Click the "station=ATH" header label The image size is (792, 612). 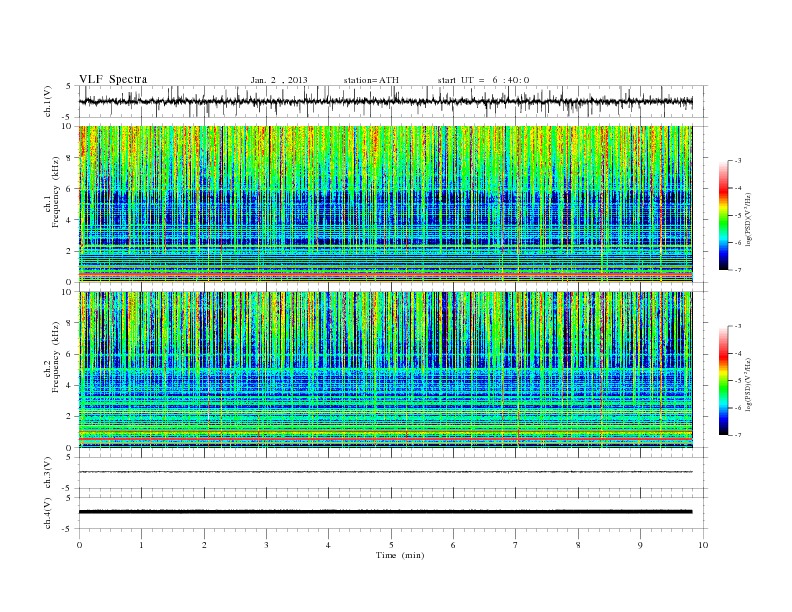(371, 80)
